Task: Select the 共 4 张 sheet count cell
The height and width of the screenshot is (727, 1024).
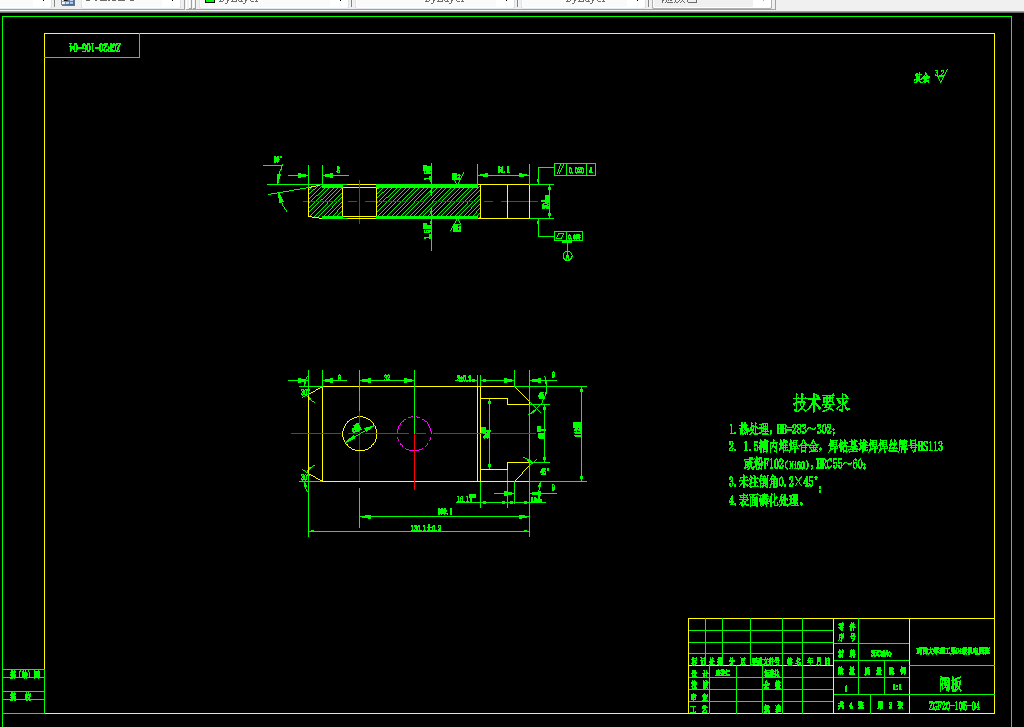Action: (851, 706)
